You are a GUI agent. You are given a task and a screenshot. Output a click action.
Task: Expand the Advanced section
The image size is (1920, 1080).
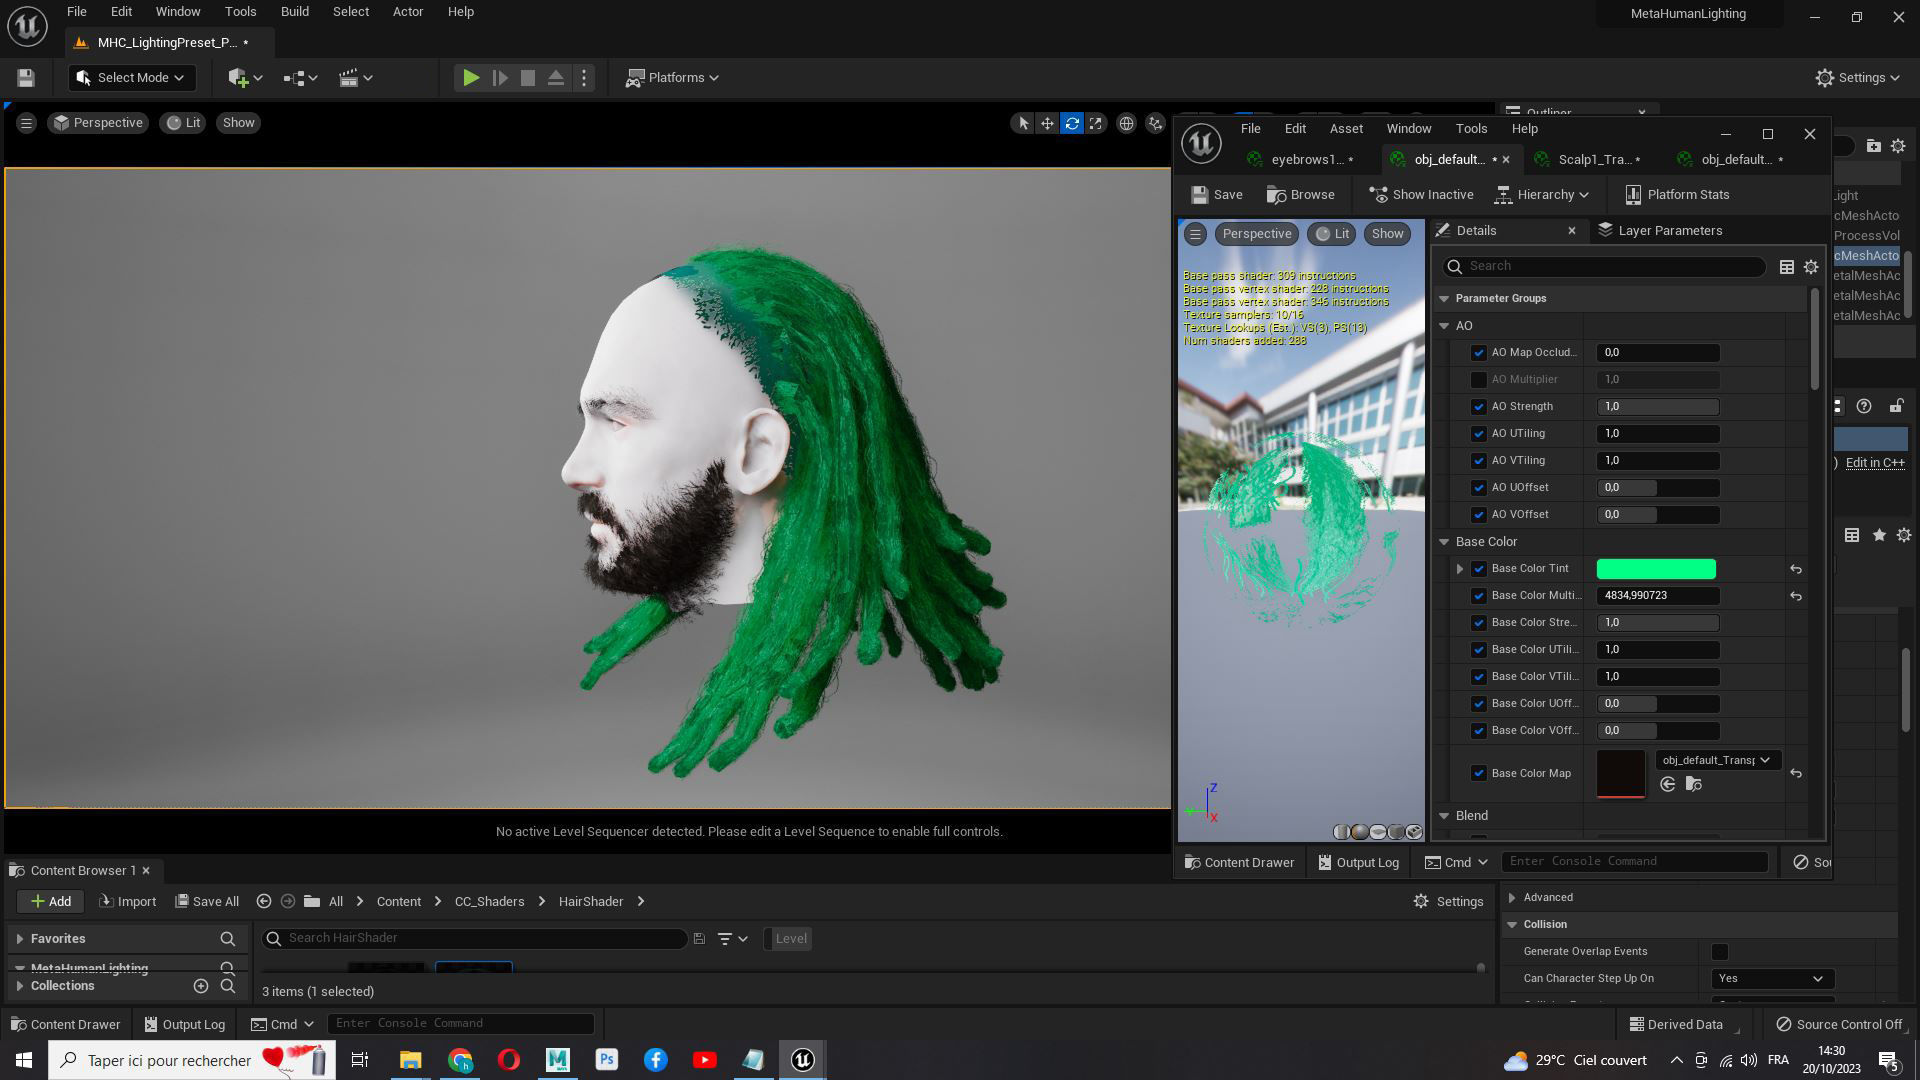tap(1512, 898)
